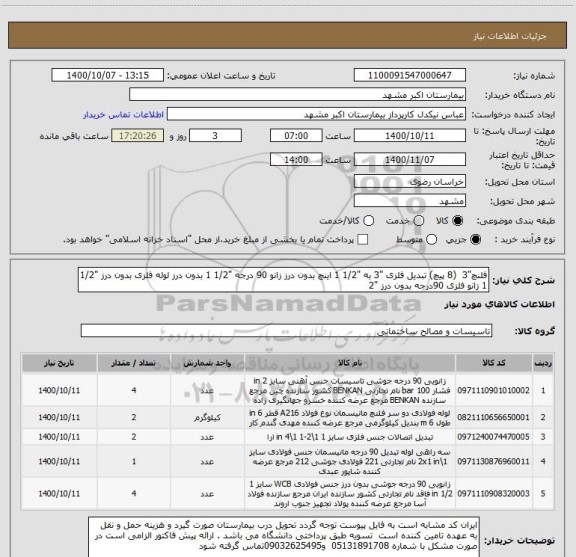Click row 4 product name سه راهی لوله تبدیل
576x557 pixels.
coord(350,461)
